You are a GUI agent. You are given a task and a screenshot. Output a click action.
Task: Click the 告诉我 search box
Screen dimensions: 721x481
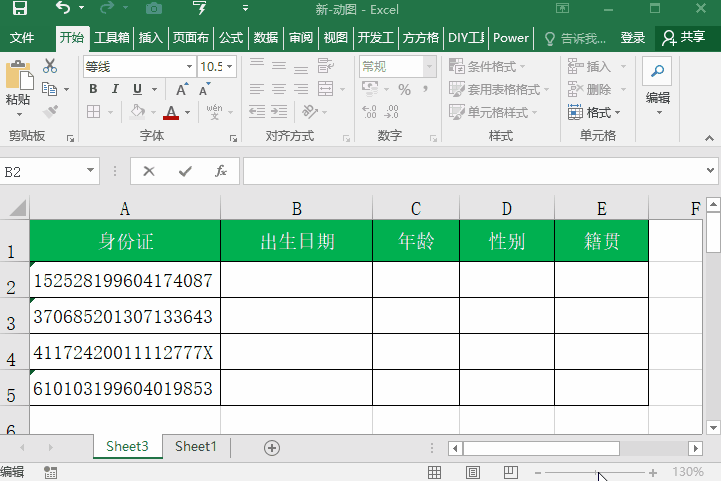point(575,38)
